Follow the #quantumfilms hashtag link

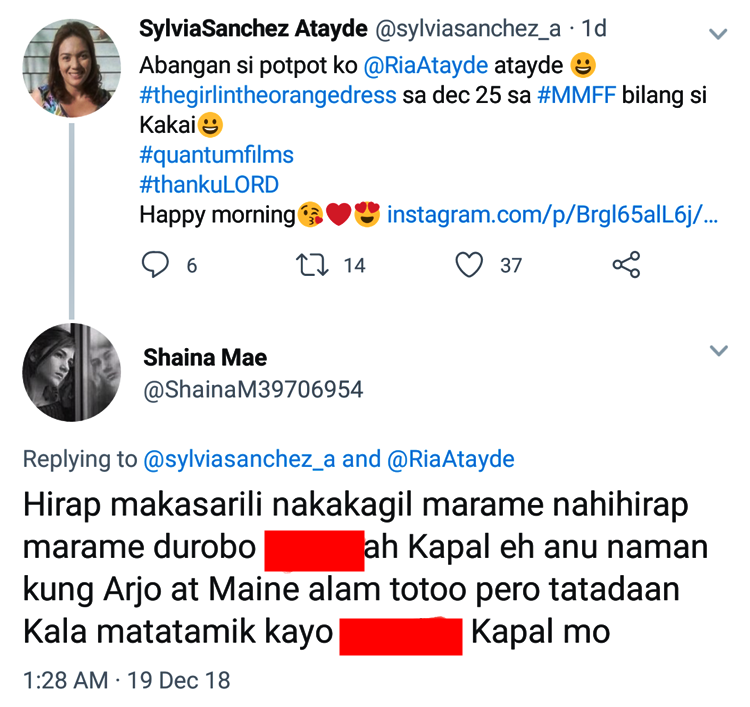tap(217, 156)
